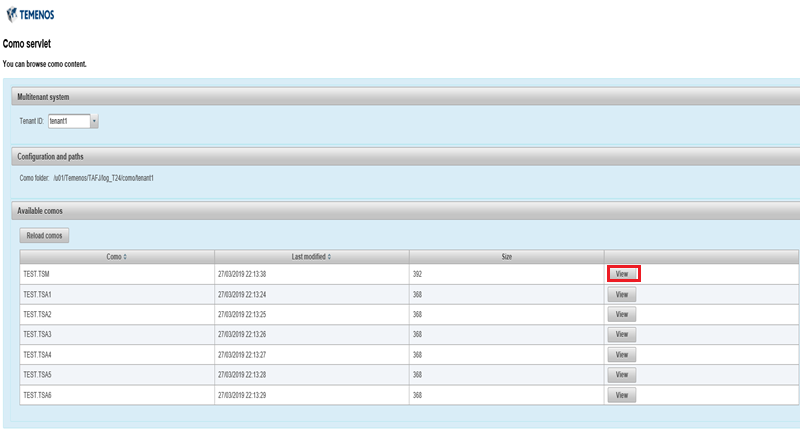This screenshot has width=800, height=439.
Task: View the TEST.TSA1 como
Action: click(x=622, y=294)
